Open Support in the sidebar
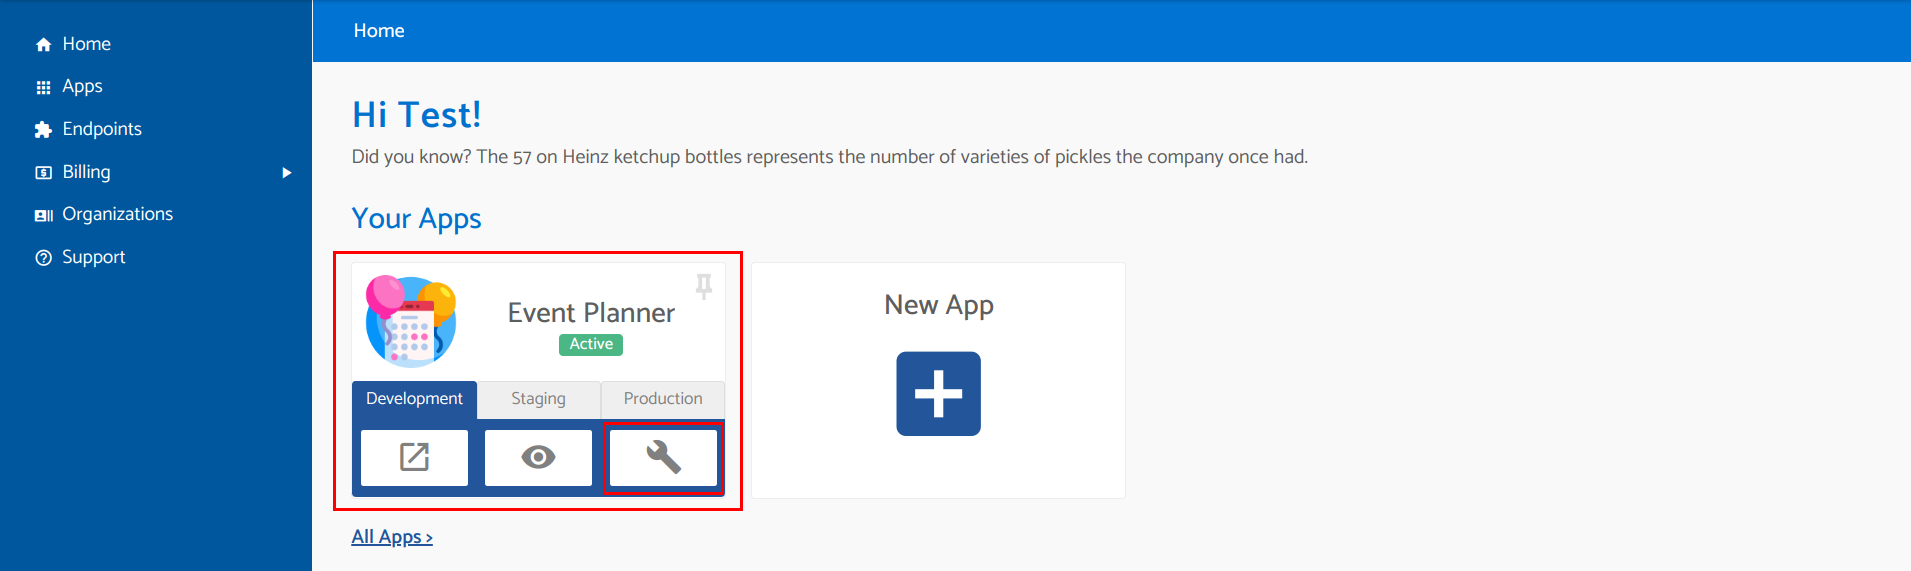 point(94,257)
